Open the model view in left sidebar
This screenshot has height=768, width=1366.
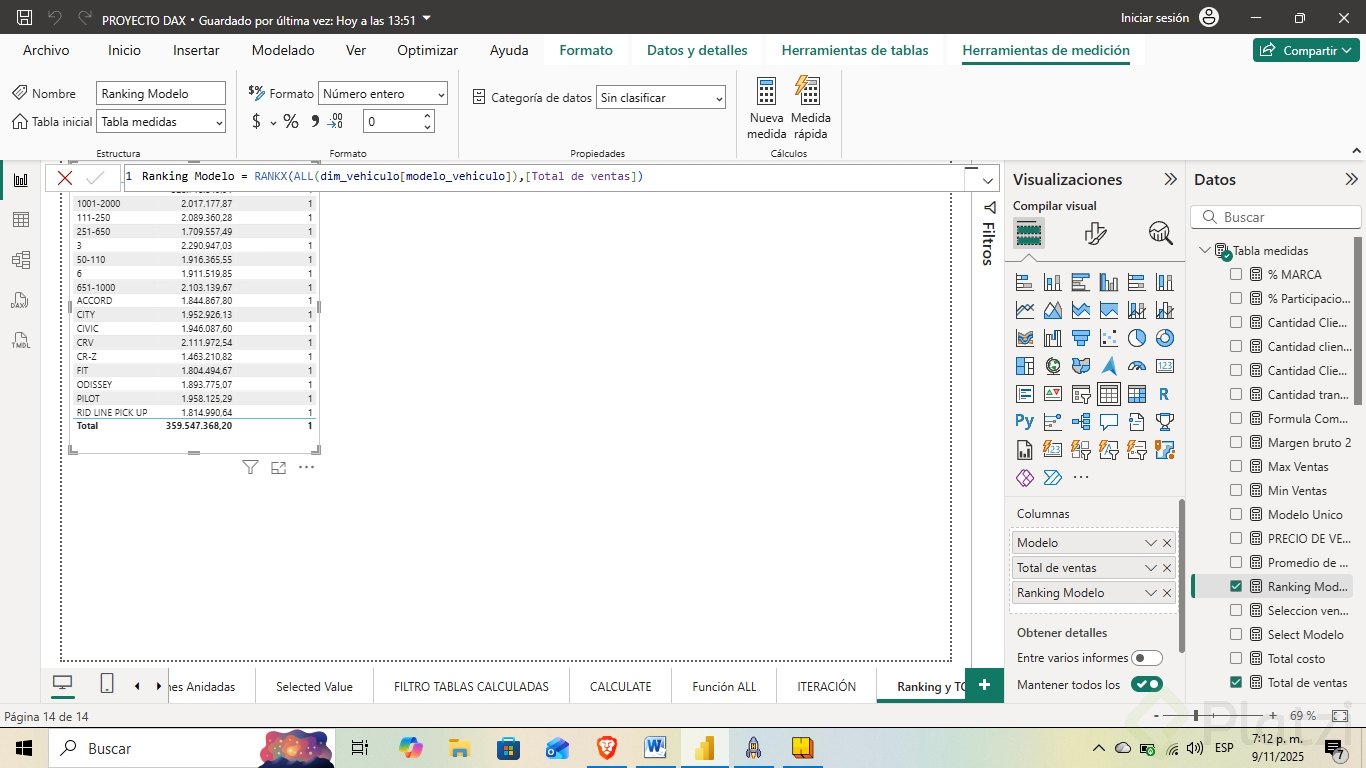[x=21, y=260]
